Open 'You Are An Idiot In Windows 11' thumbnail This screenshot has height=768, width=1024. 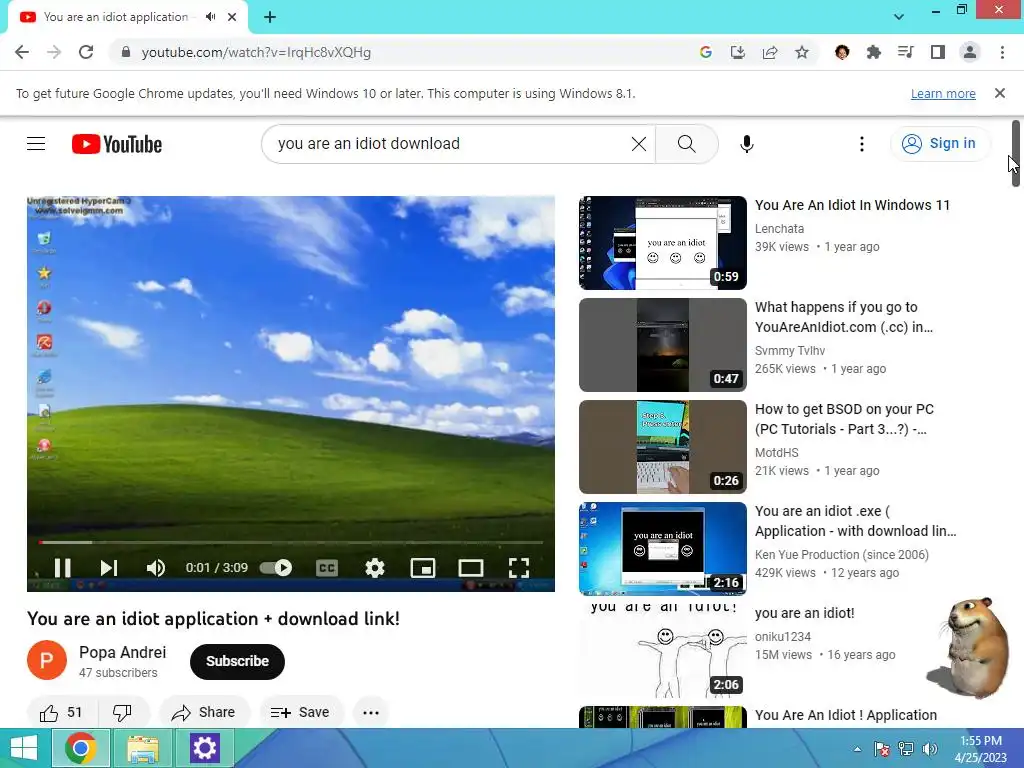click(662, 243)
